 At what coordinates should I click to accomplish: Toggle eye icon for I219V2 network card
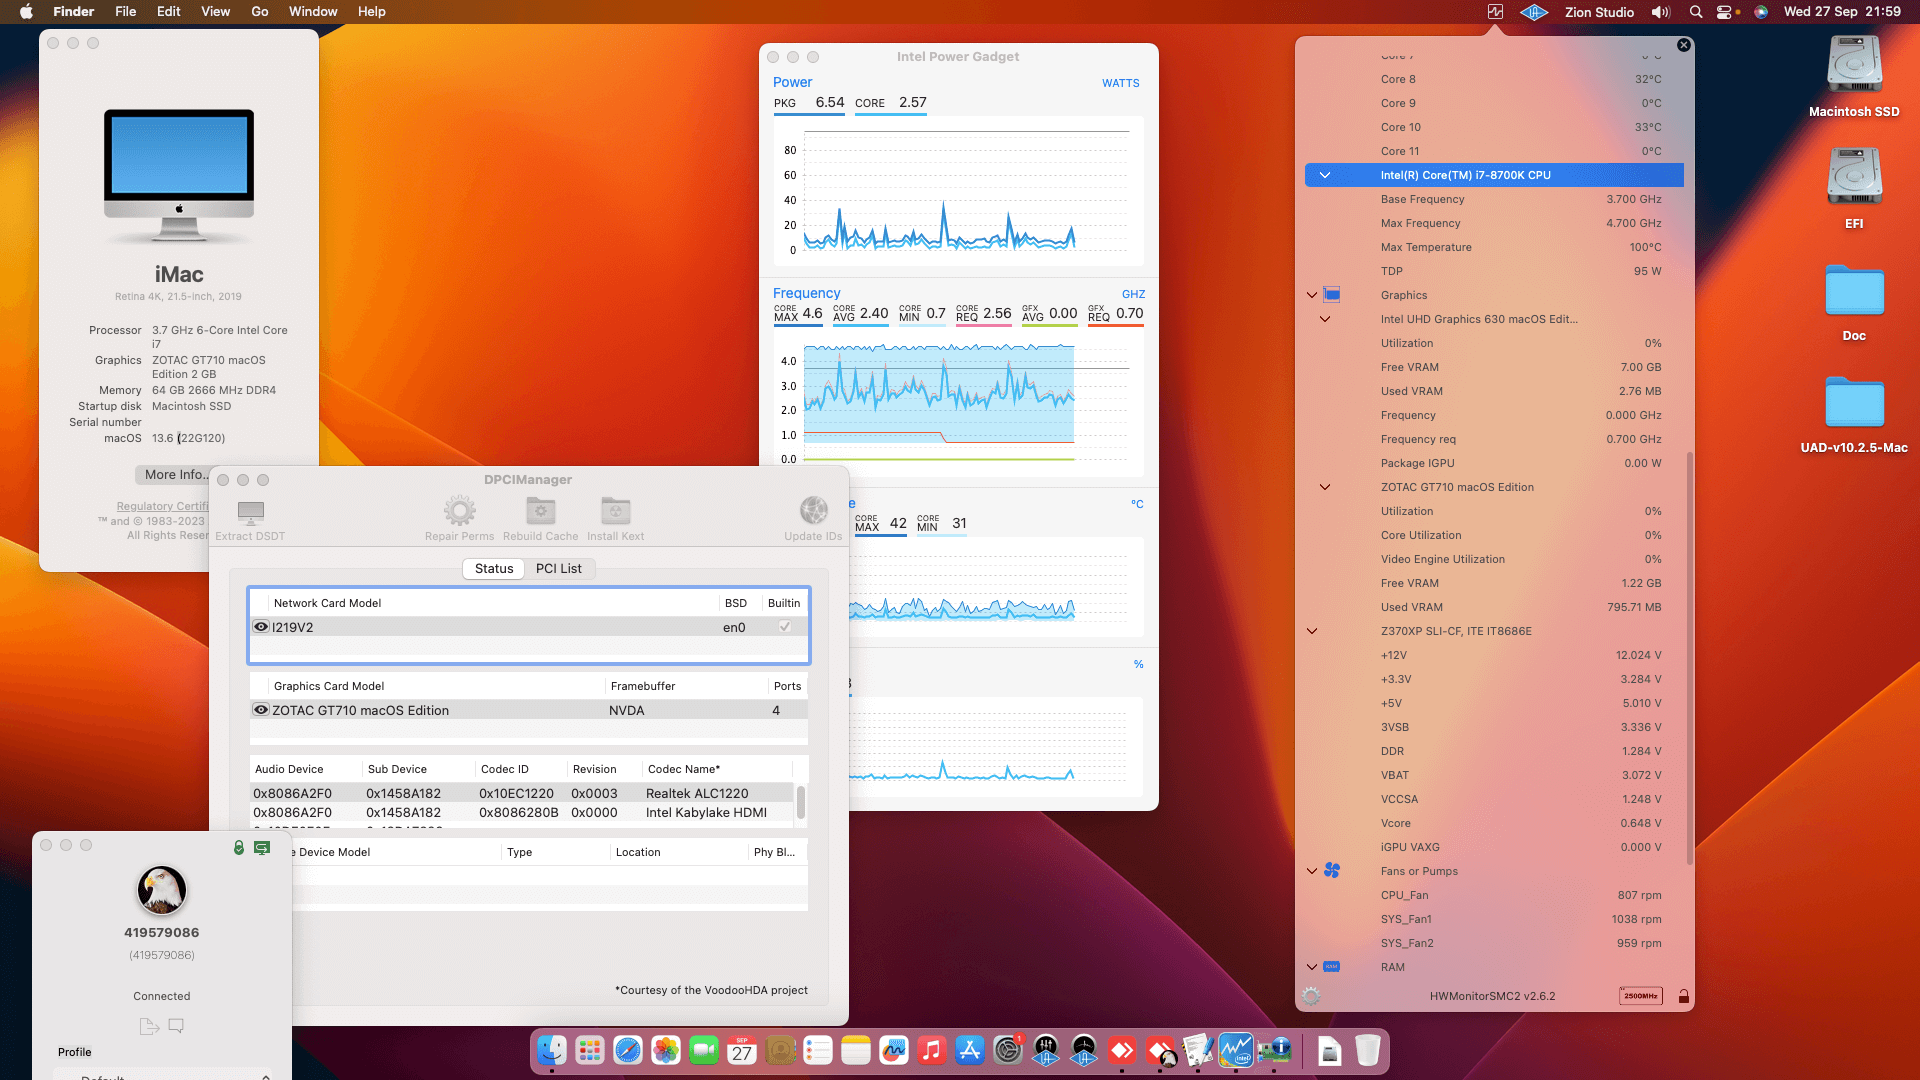pyautogui.click(x=261, y=627)
